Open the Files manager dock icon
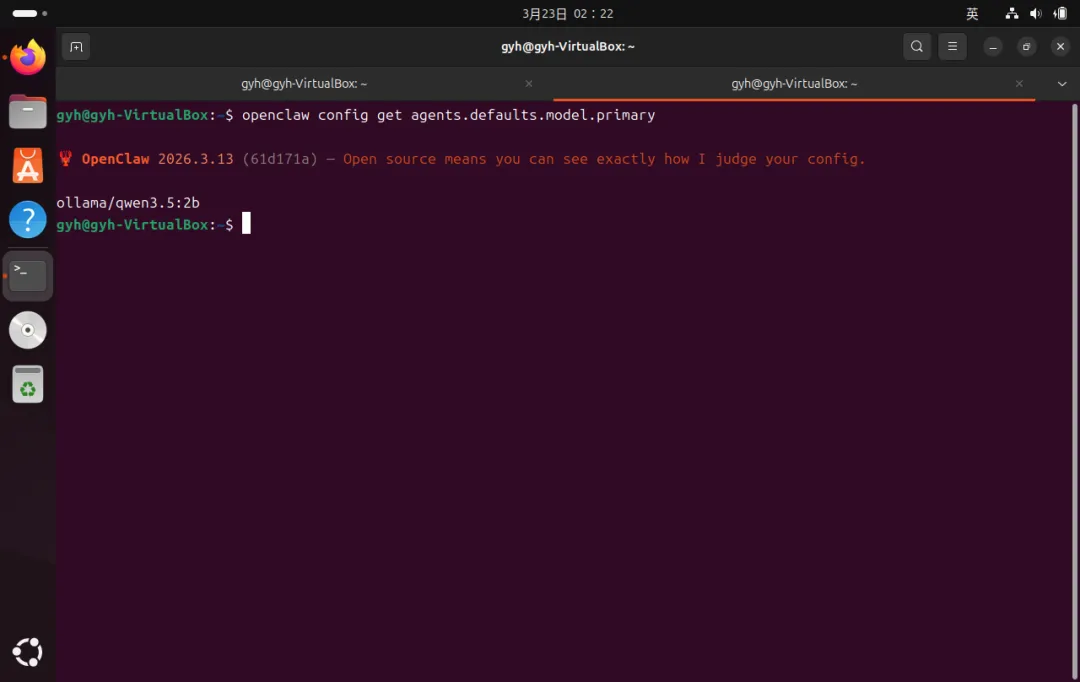This screenshot has width=1080, height=682. [28, 112]
